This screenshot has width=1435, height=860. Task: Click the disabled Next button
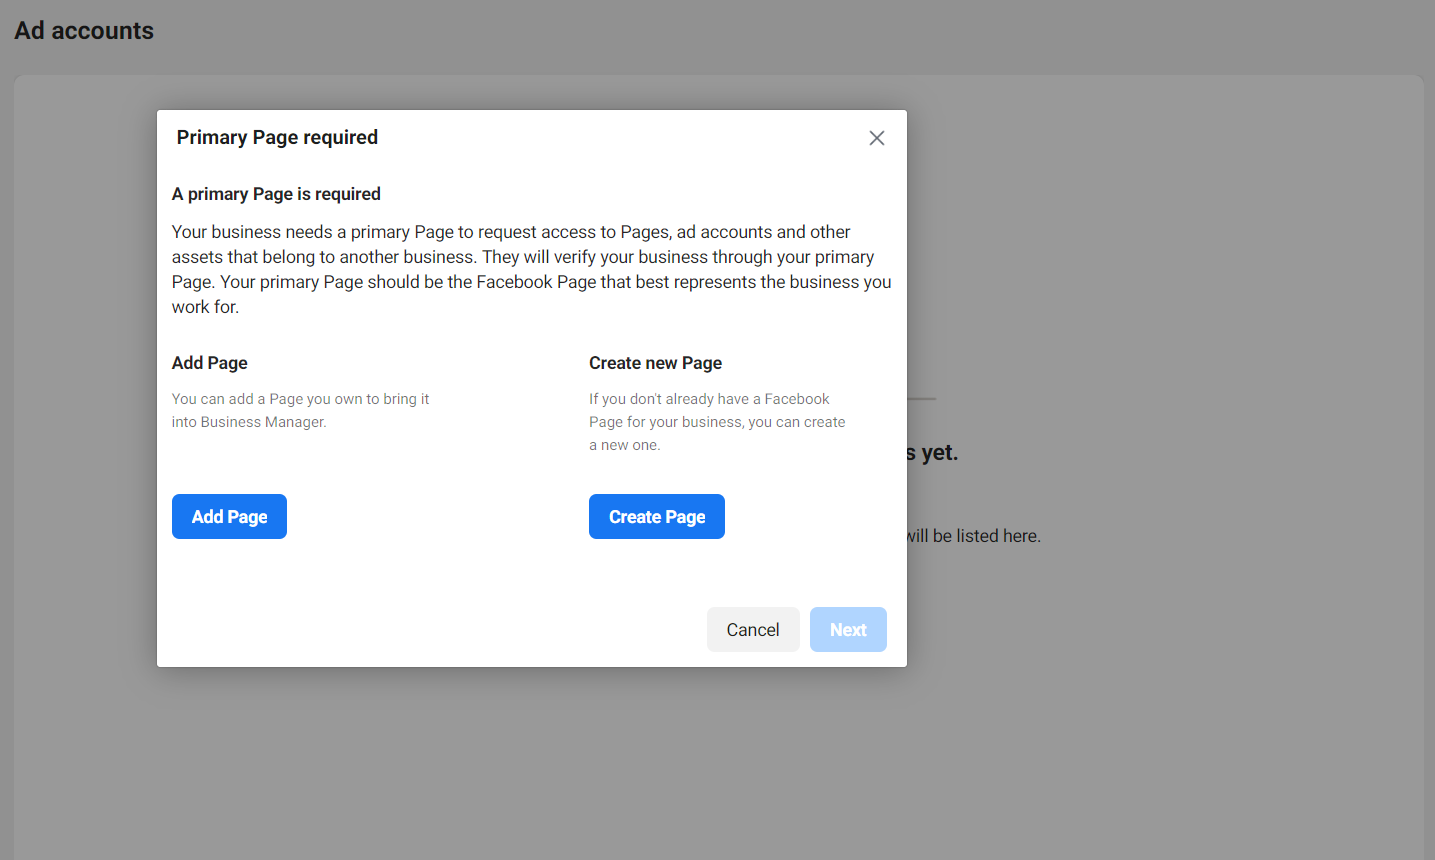click(x=848, y=629)
